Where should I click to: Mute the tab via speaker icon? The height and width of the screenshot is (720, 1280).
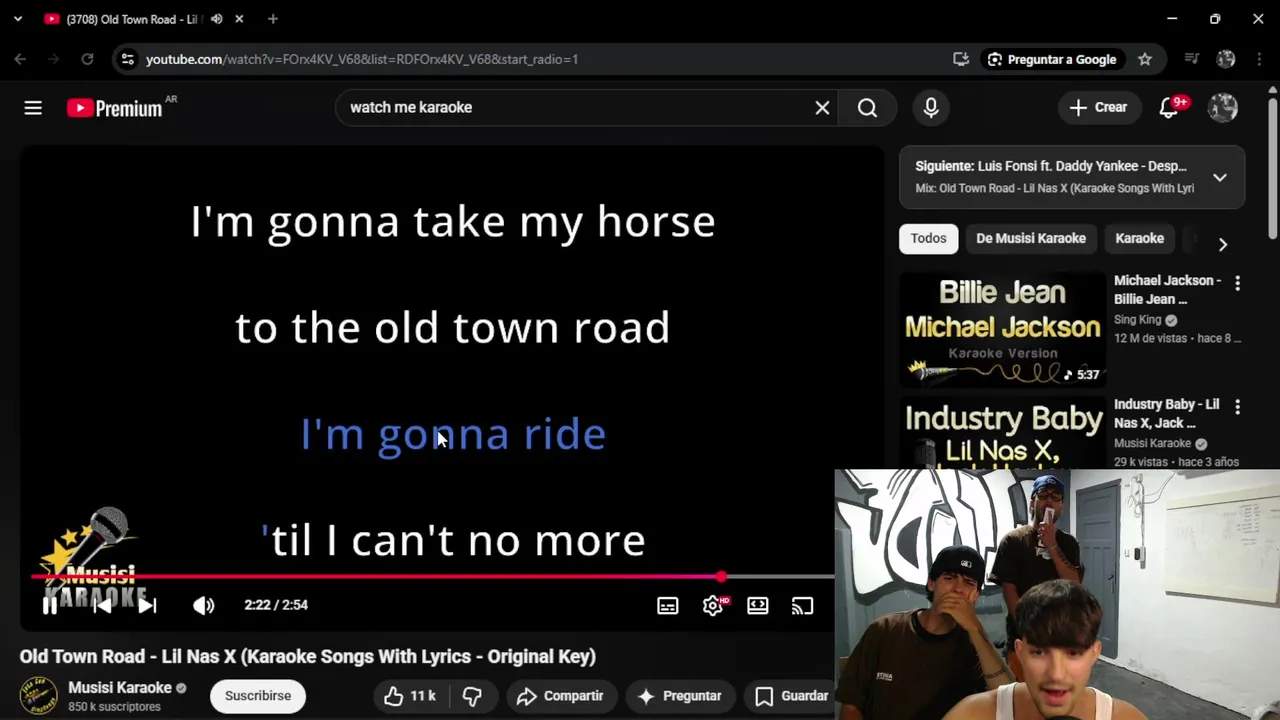coord(217,19)
